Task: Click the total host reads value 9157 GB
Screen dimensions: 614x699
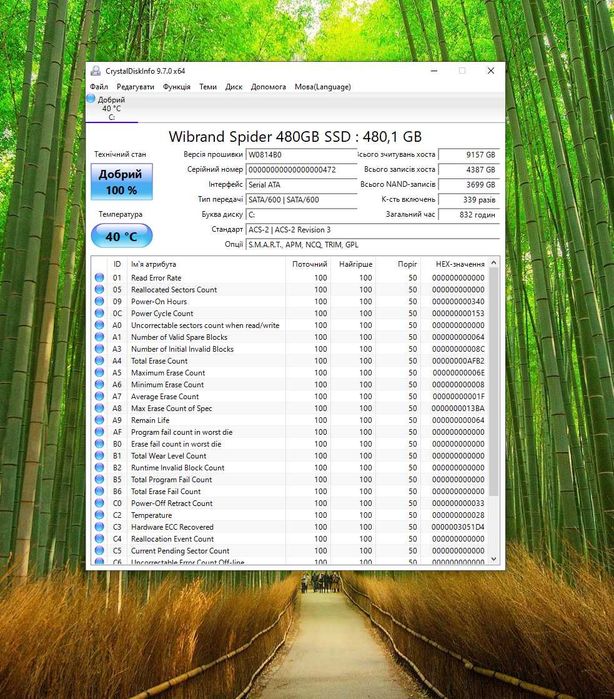Action: tap(469, 155)
